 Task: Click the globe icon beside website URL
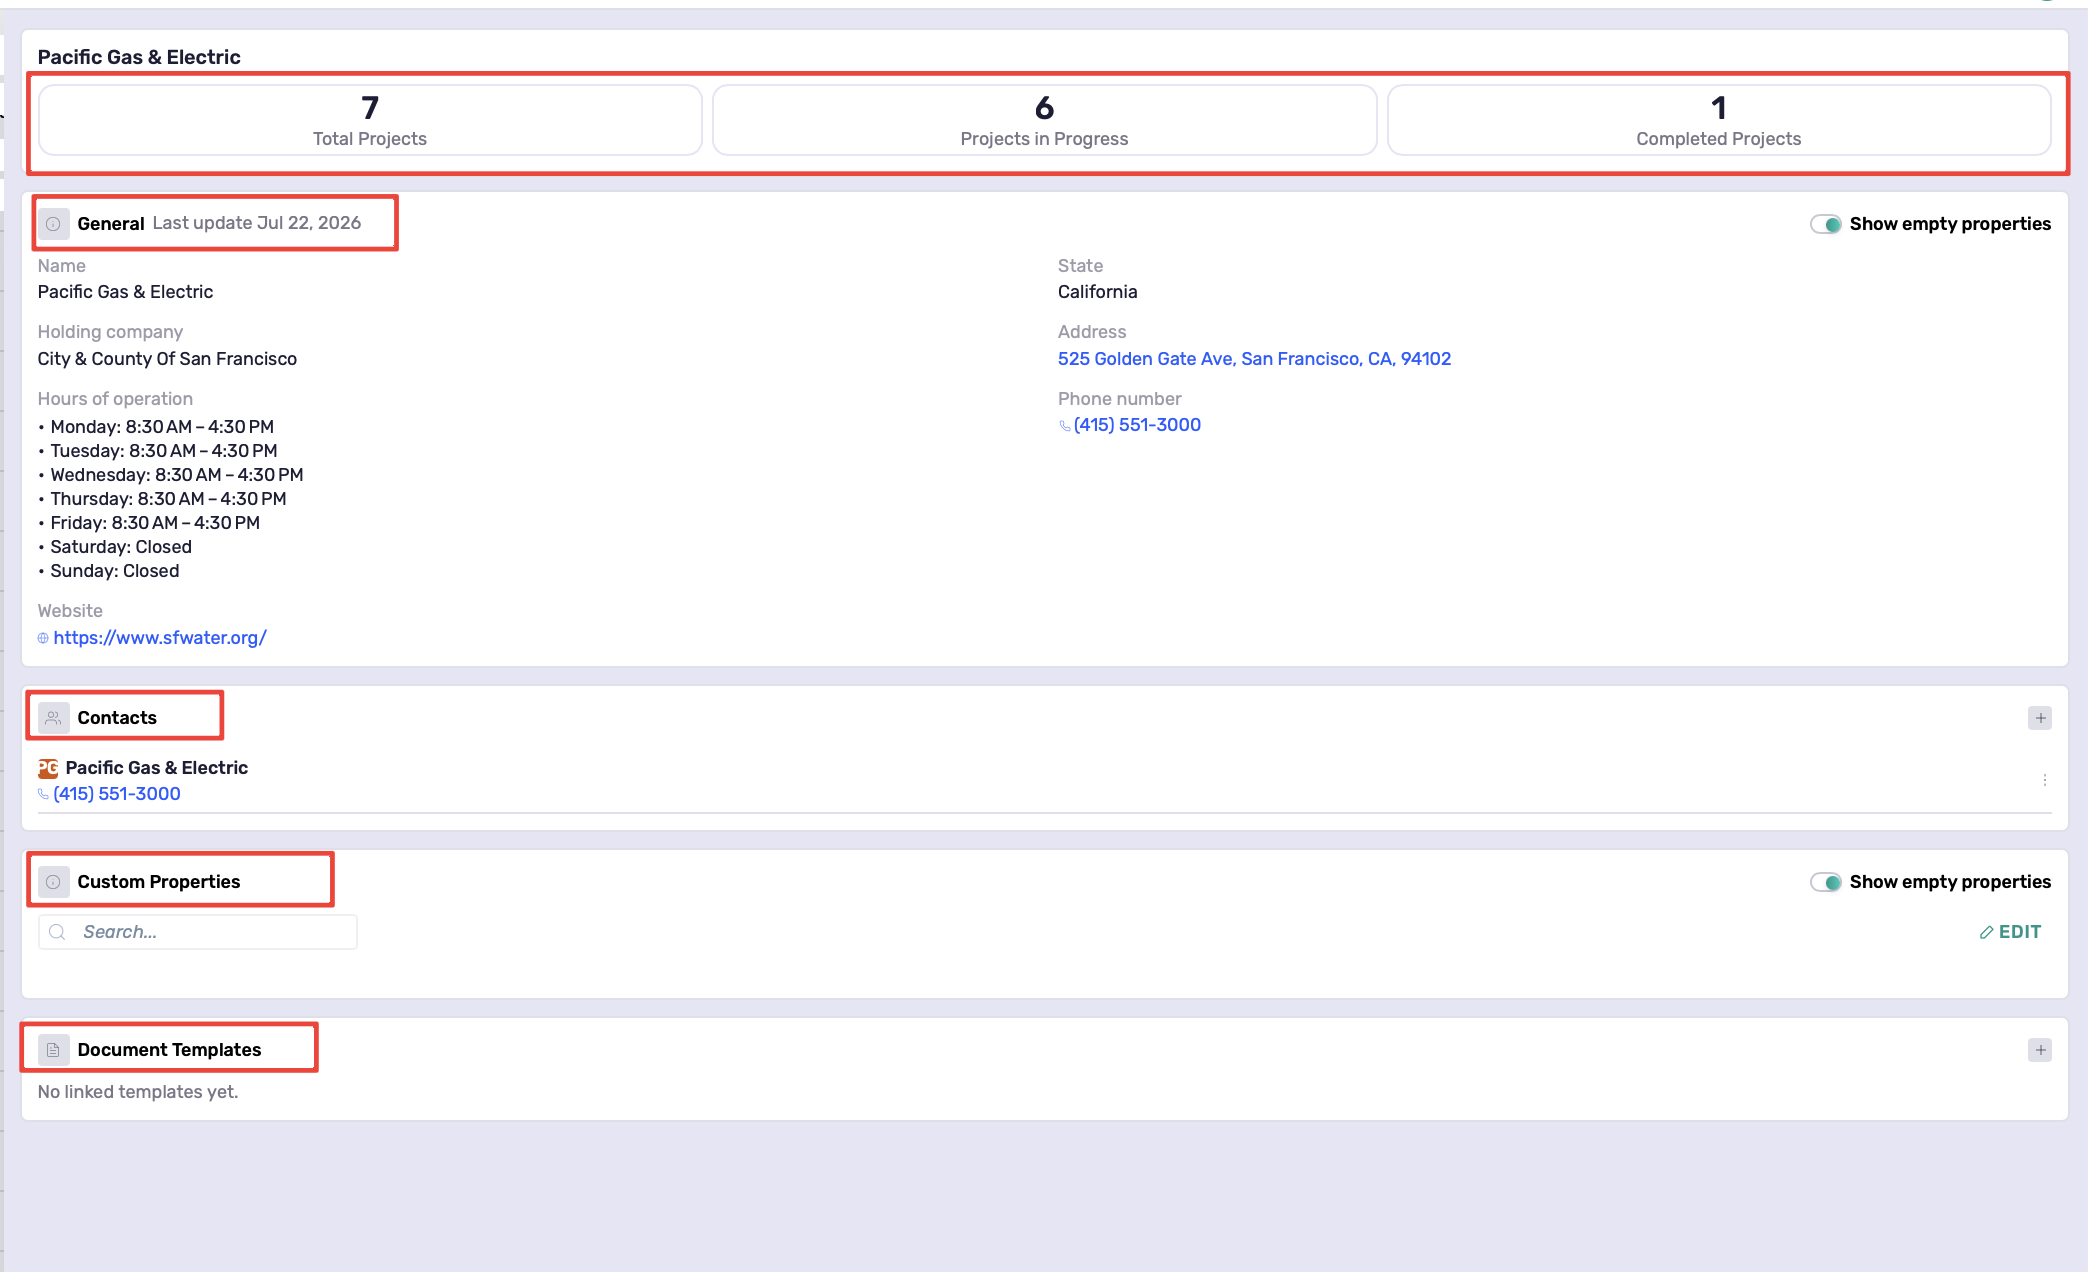[43, 638]
